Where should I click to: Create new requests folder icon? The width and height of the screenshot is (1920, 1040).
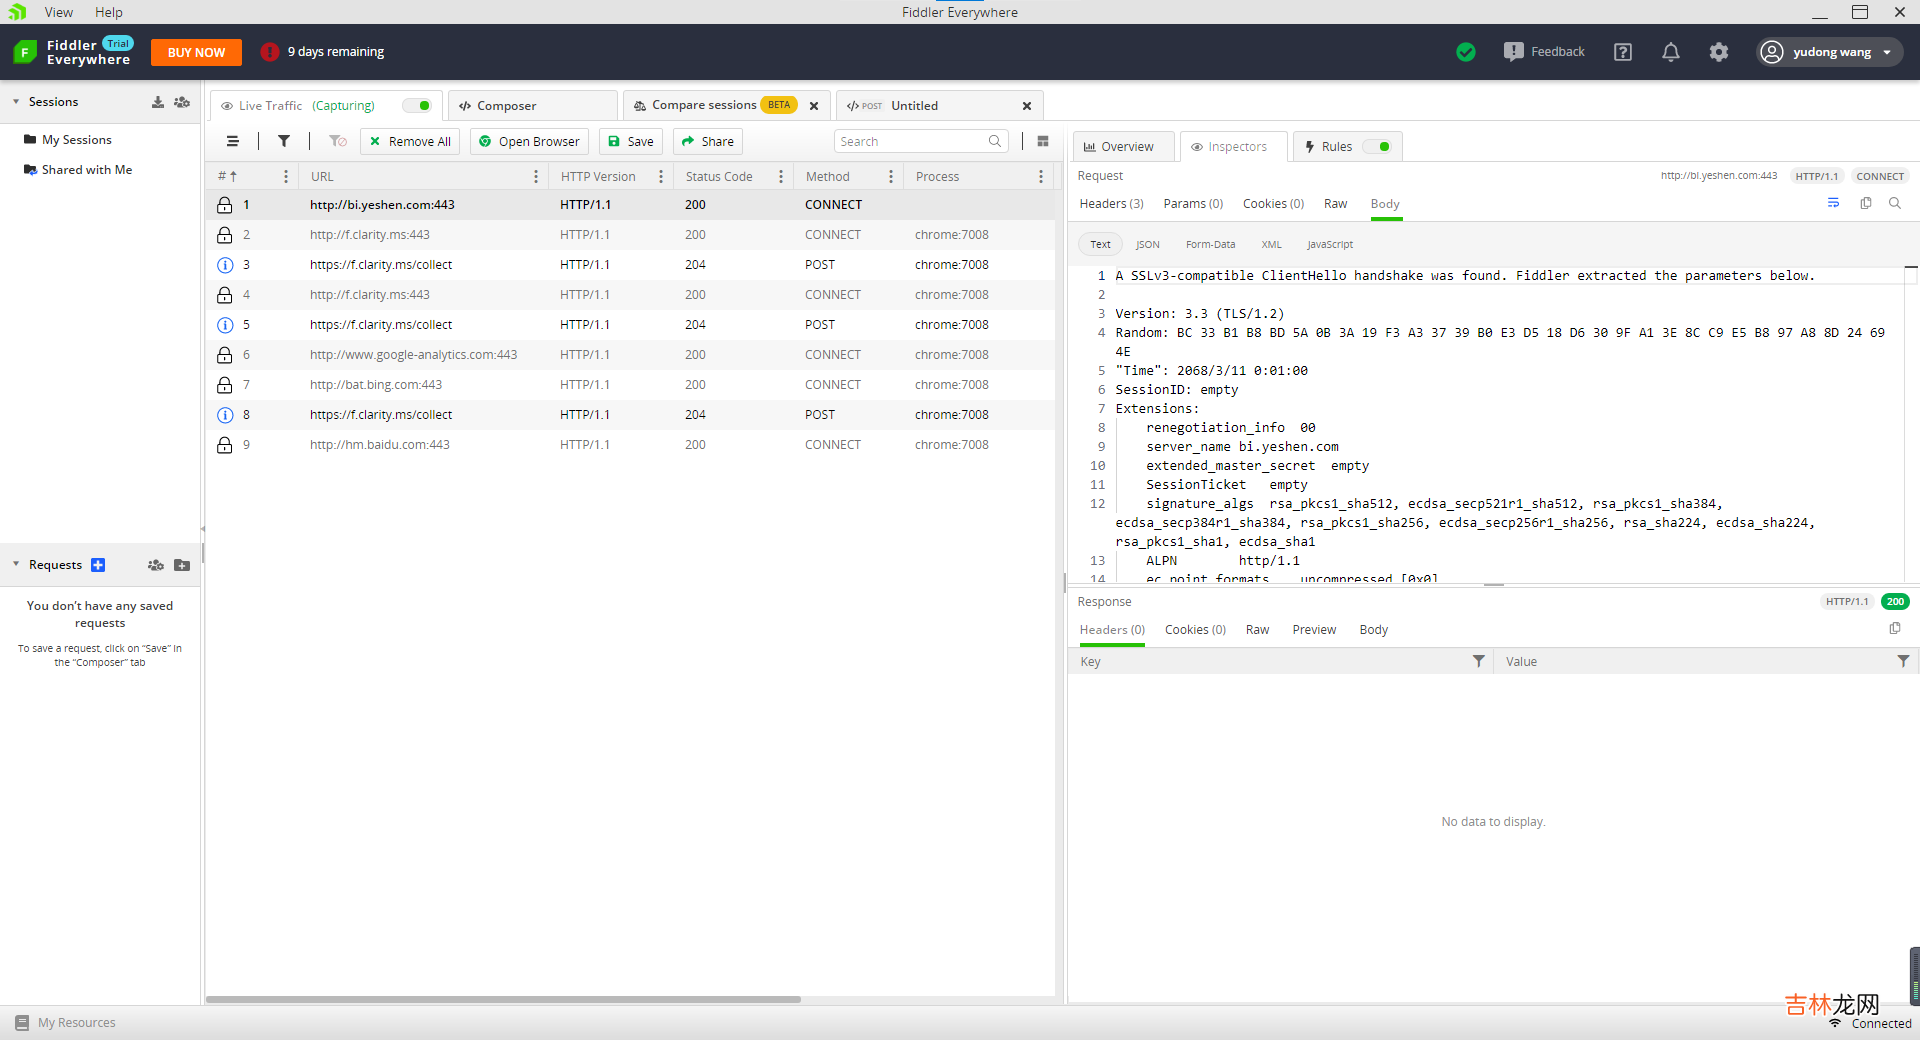point(182,565)
